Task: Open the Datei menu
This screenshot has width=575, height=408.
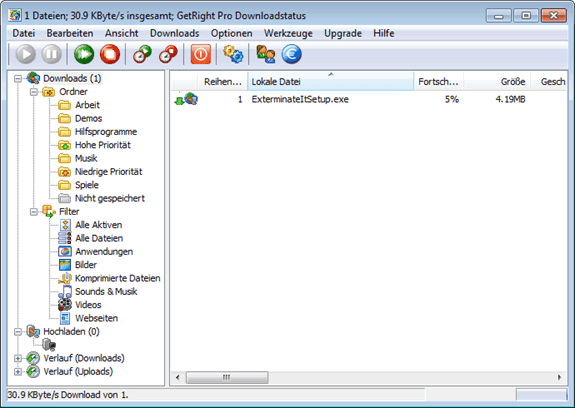Action: [x=24, y=33]
